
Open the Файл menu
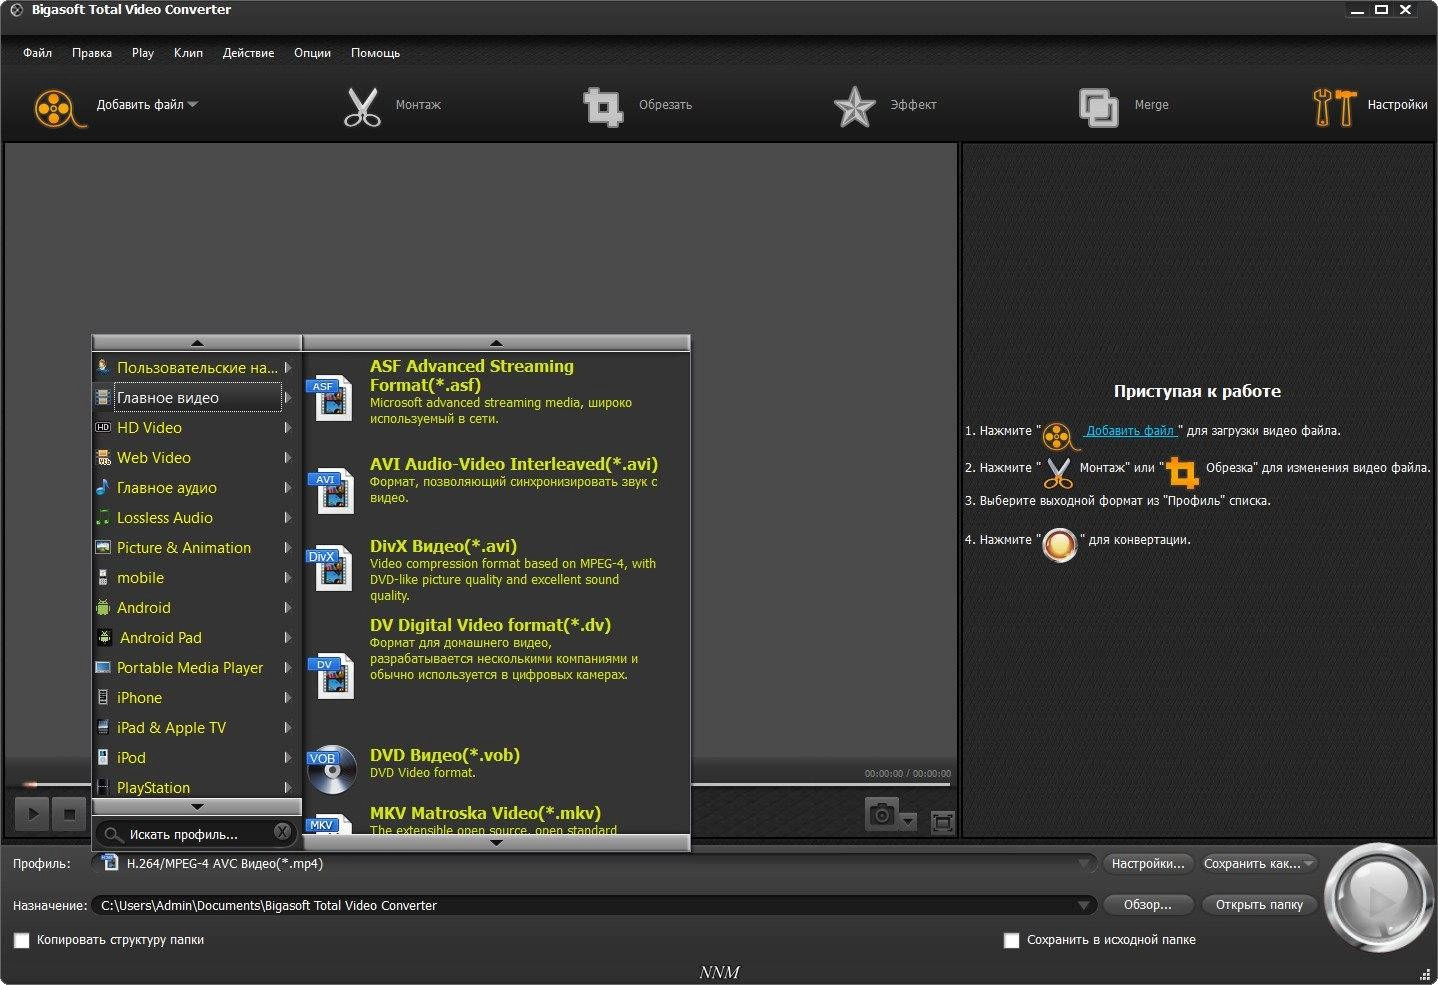(38, 53)
